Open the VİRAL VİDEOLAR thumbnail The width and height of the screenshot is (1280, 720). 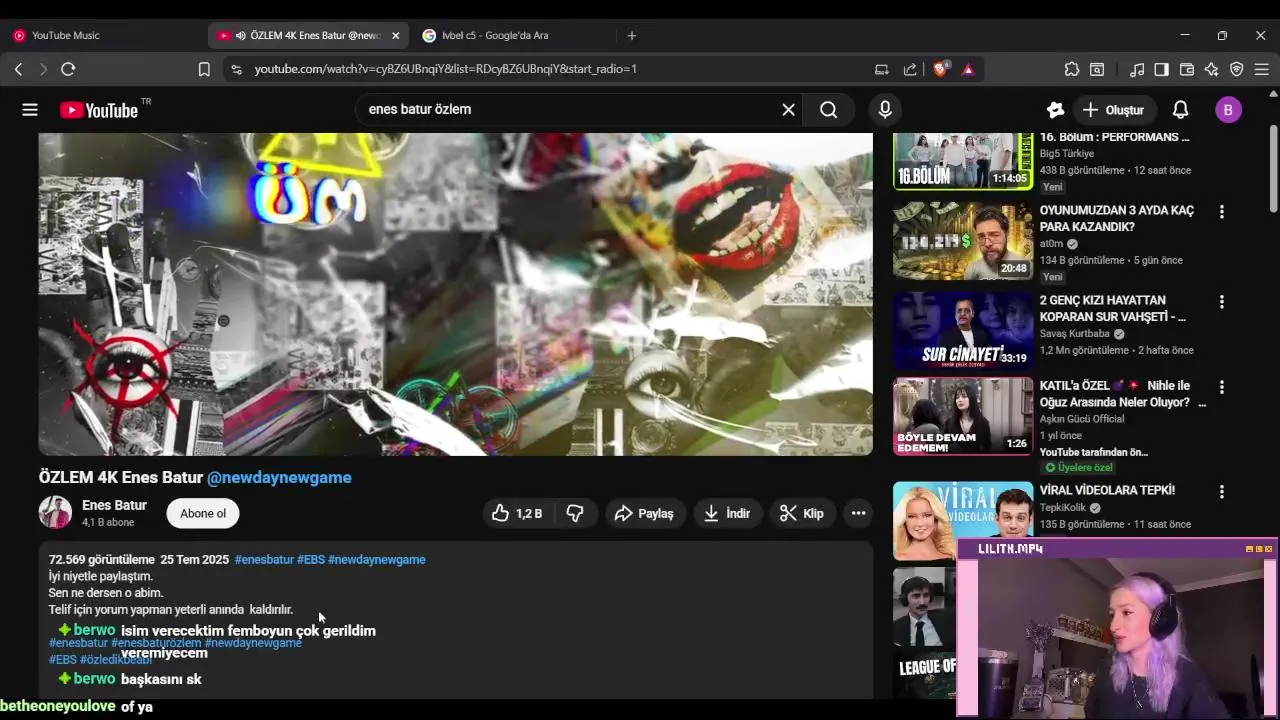click(x=963, y=520)
